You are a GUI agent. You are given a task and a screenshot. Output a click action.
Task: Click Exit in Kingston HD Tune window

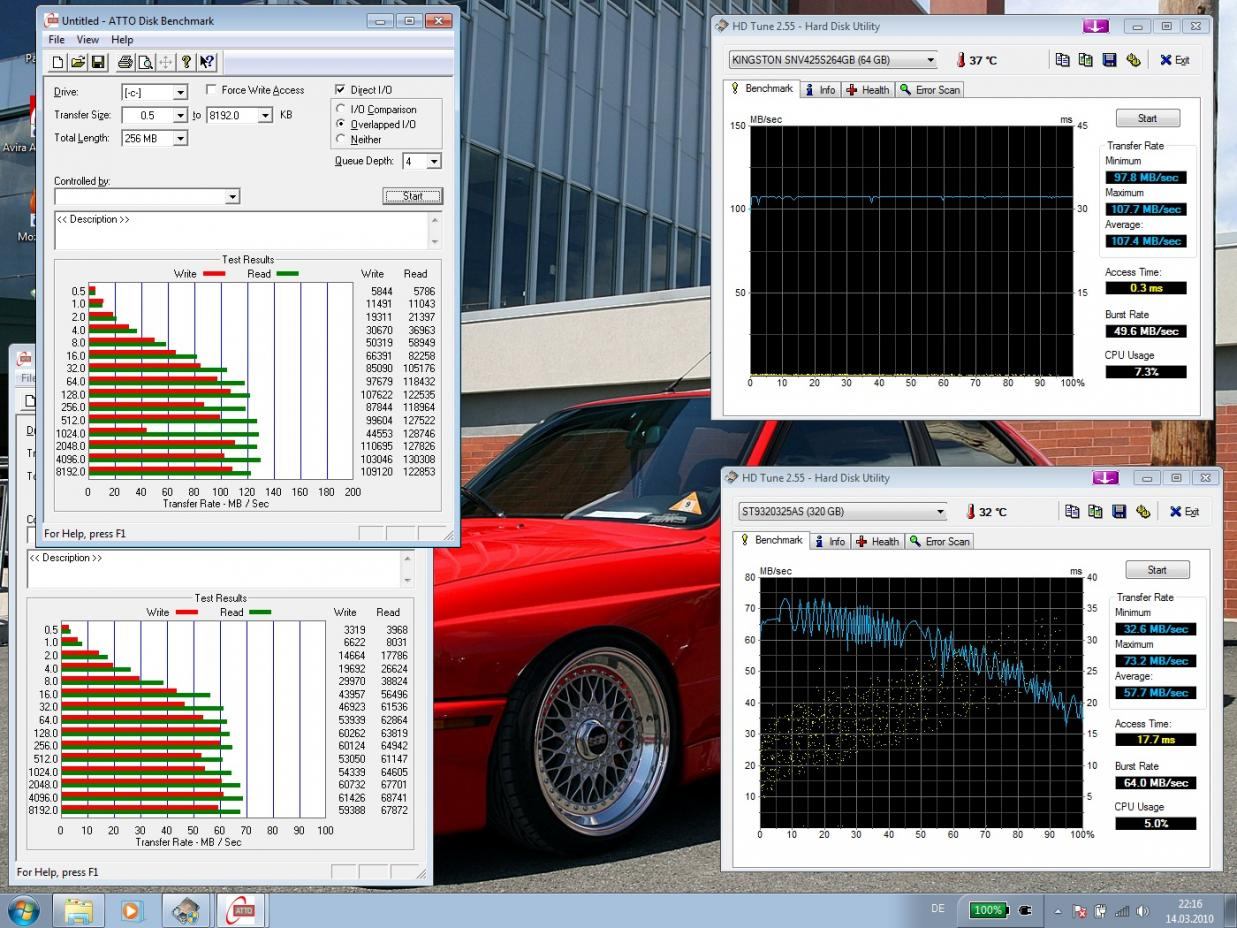tap(1175, 60)
